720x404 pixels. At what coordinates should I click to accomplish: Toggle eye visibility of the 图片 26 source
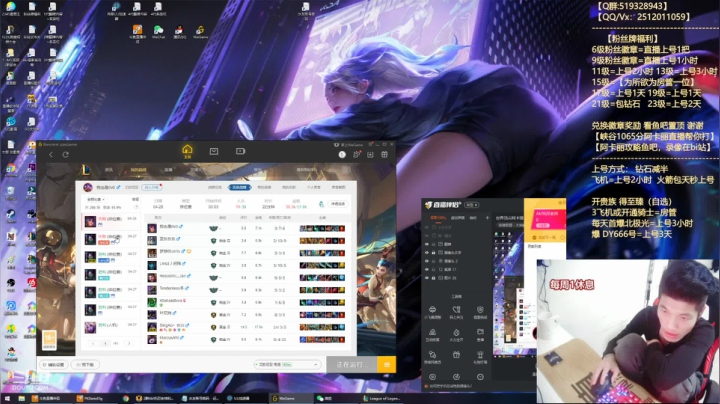tap(427, 278)
